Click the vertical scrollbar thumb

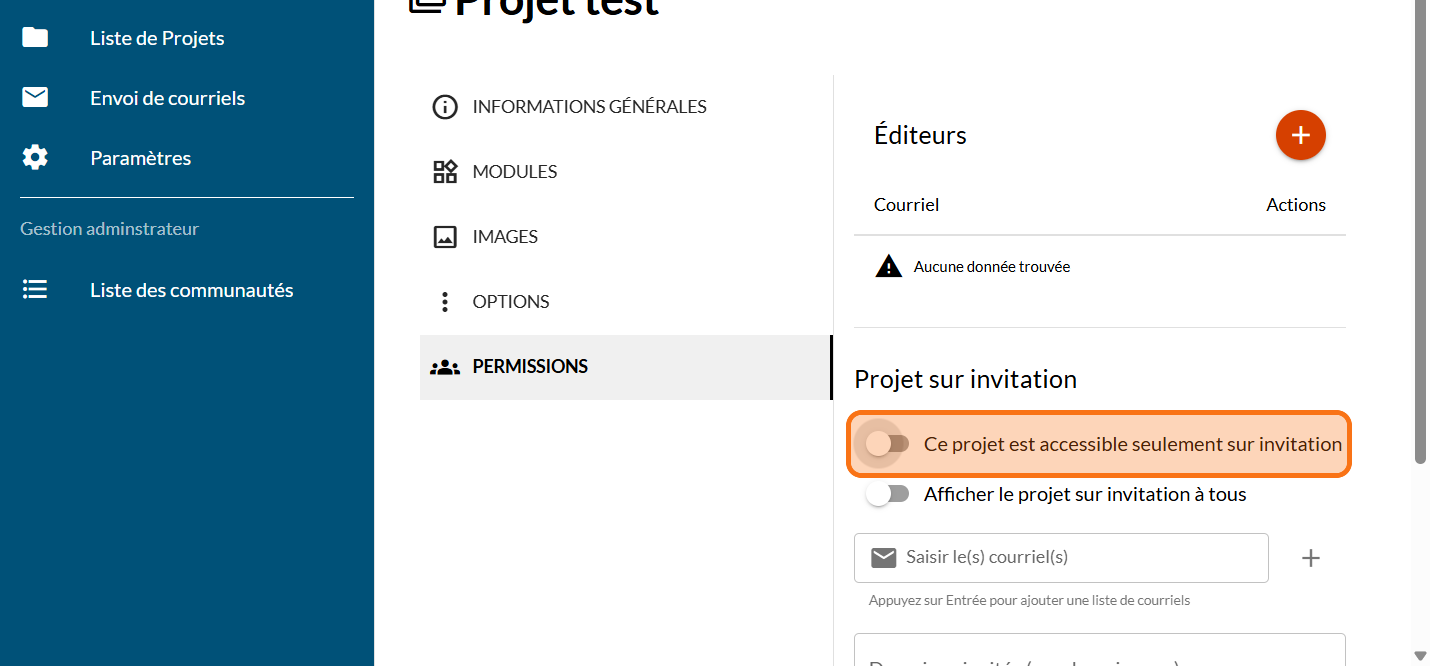(1420, 230)
